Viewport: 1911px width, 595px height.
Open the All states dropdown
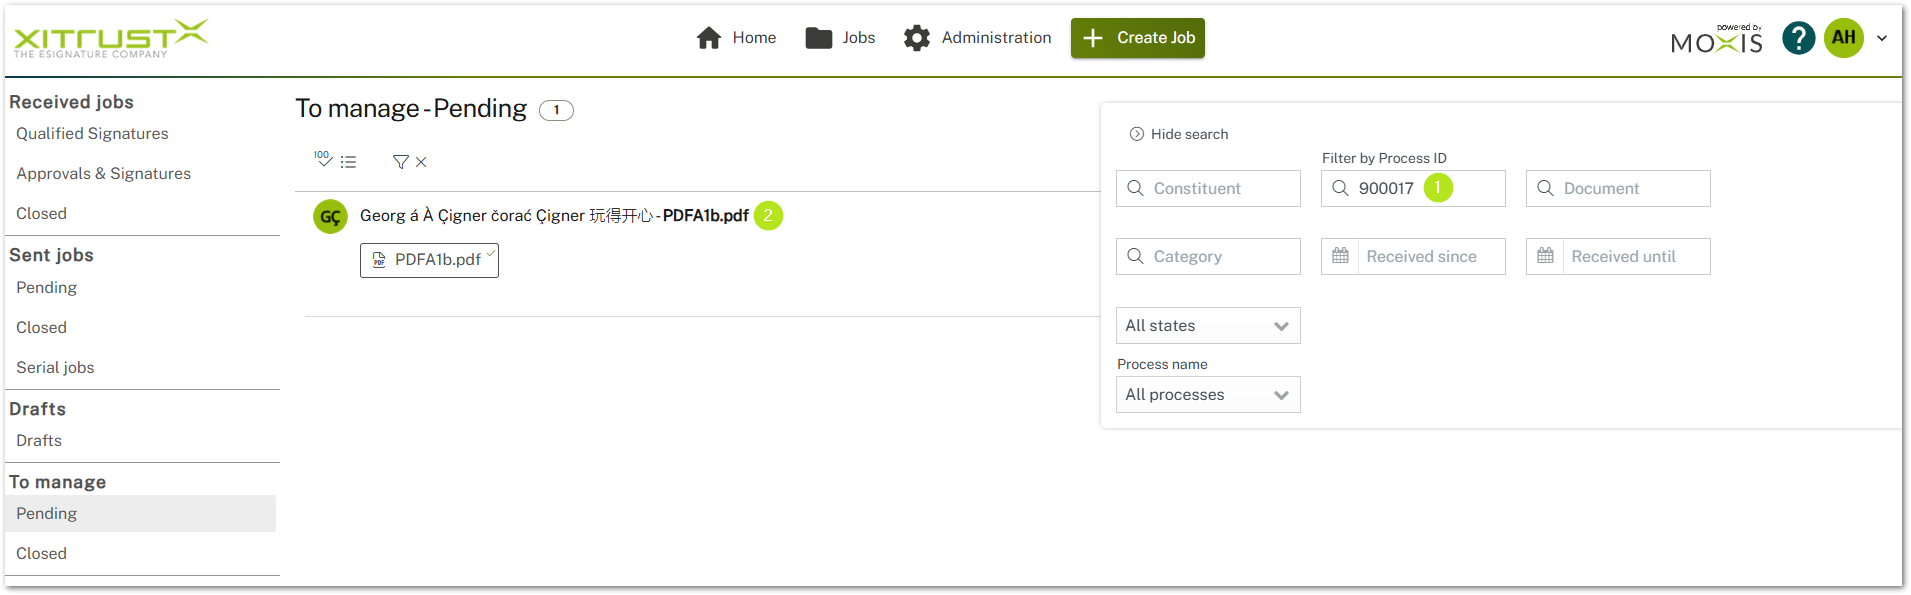point(1207,325)
